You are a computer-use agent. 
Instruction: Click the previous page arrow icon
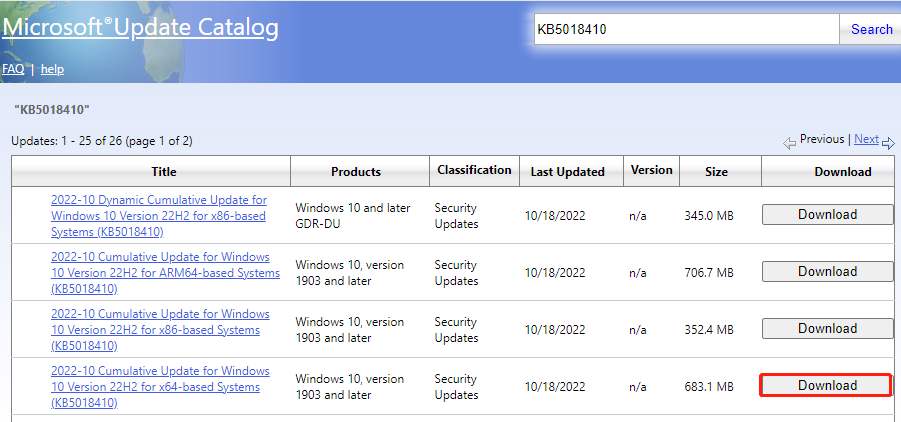click(790, 143)
